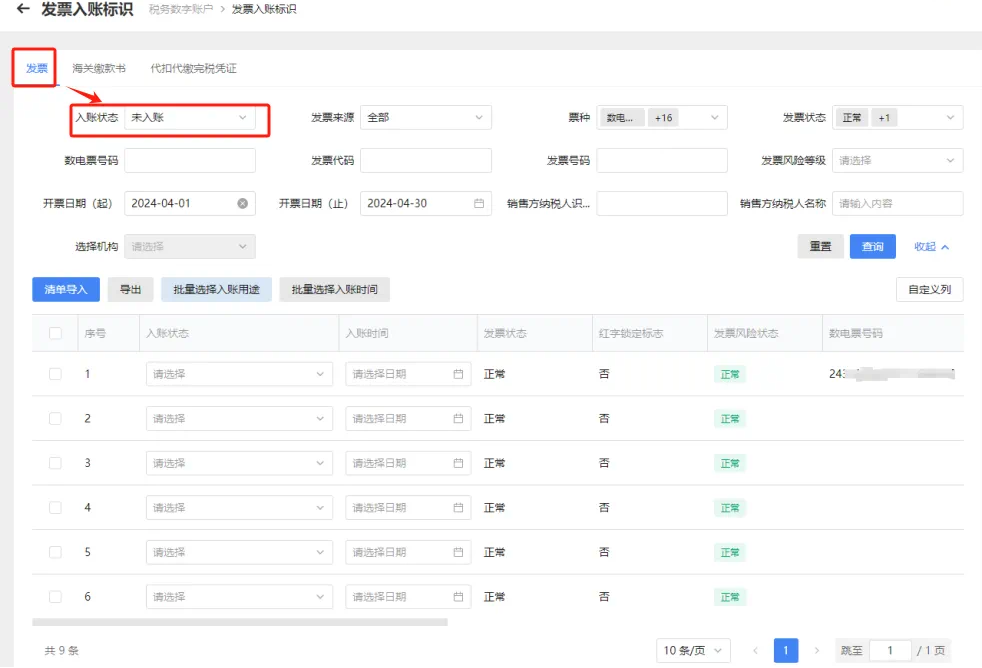Open the 10 条/页 page size dropdown
982x668 pixels.
coord(693,650)
